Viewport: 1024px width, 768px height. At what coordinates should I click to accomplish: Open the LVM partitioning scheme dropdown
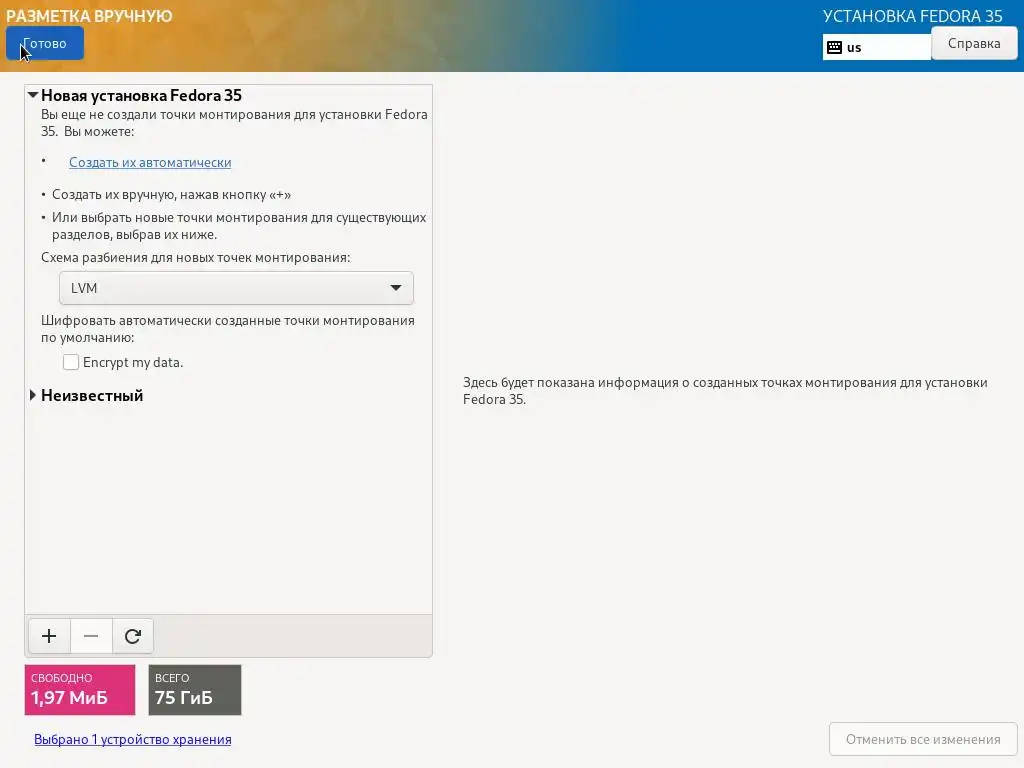tap(236, 288)
